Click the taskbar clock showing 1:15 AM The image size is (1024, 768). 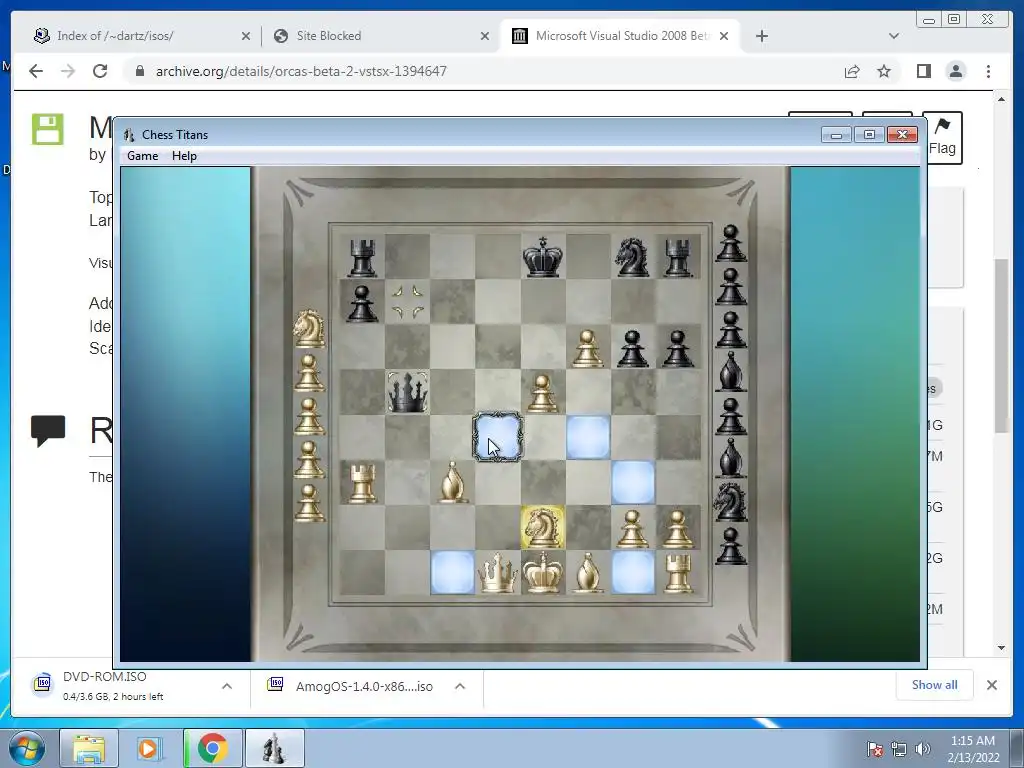click(972, 749)
